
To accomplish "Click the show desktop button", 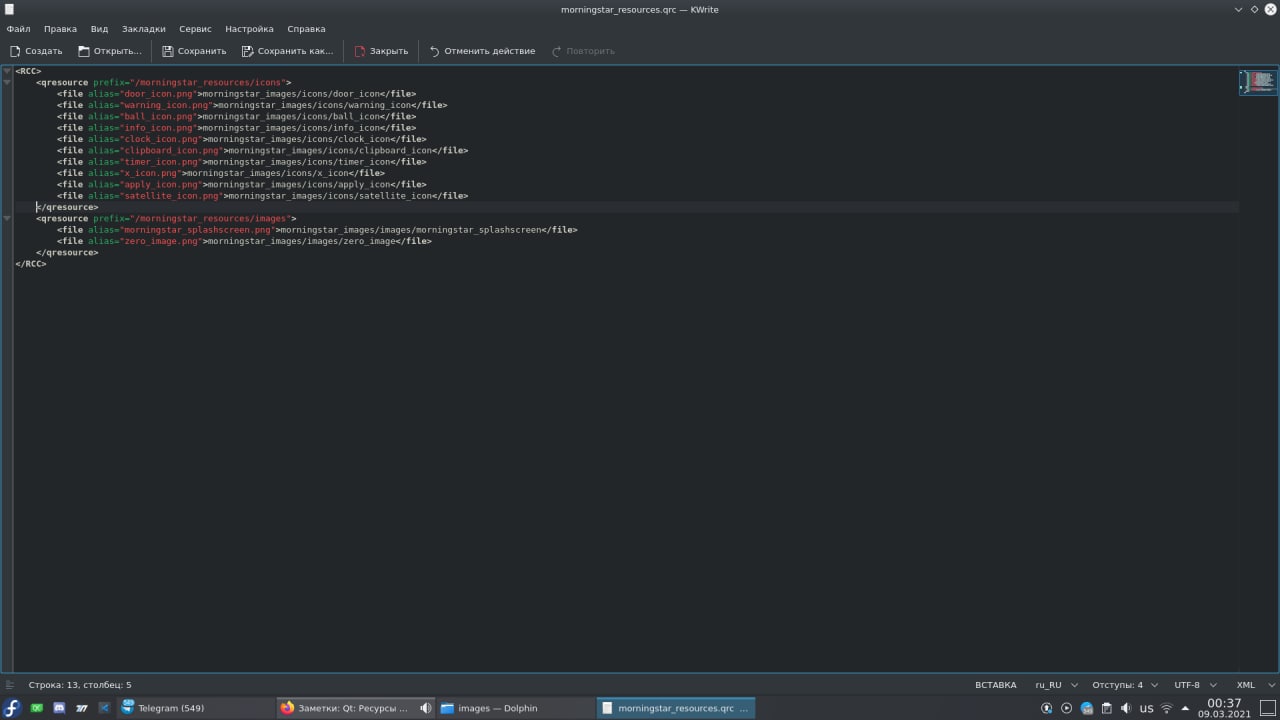I will pyautogui.click(x=1266, y=708).
